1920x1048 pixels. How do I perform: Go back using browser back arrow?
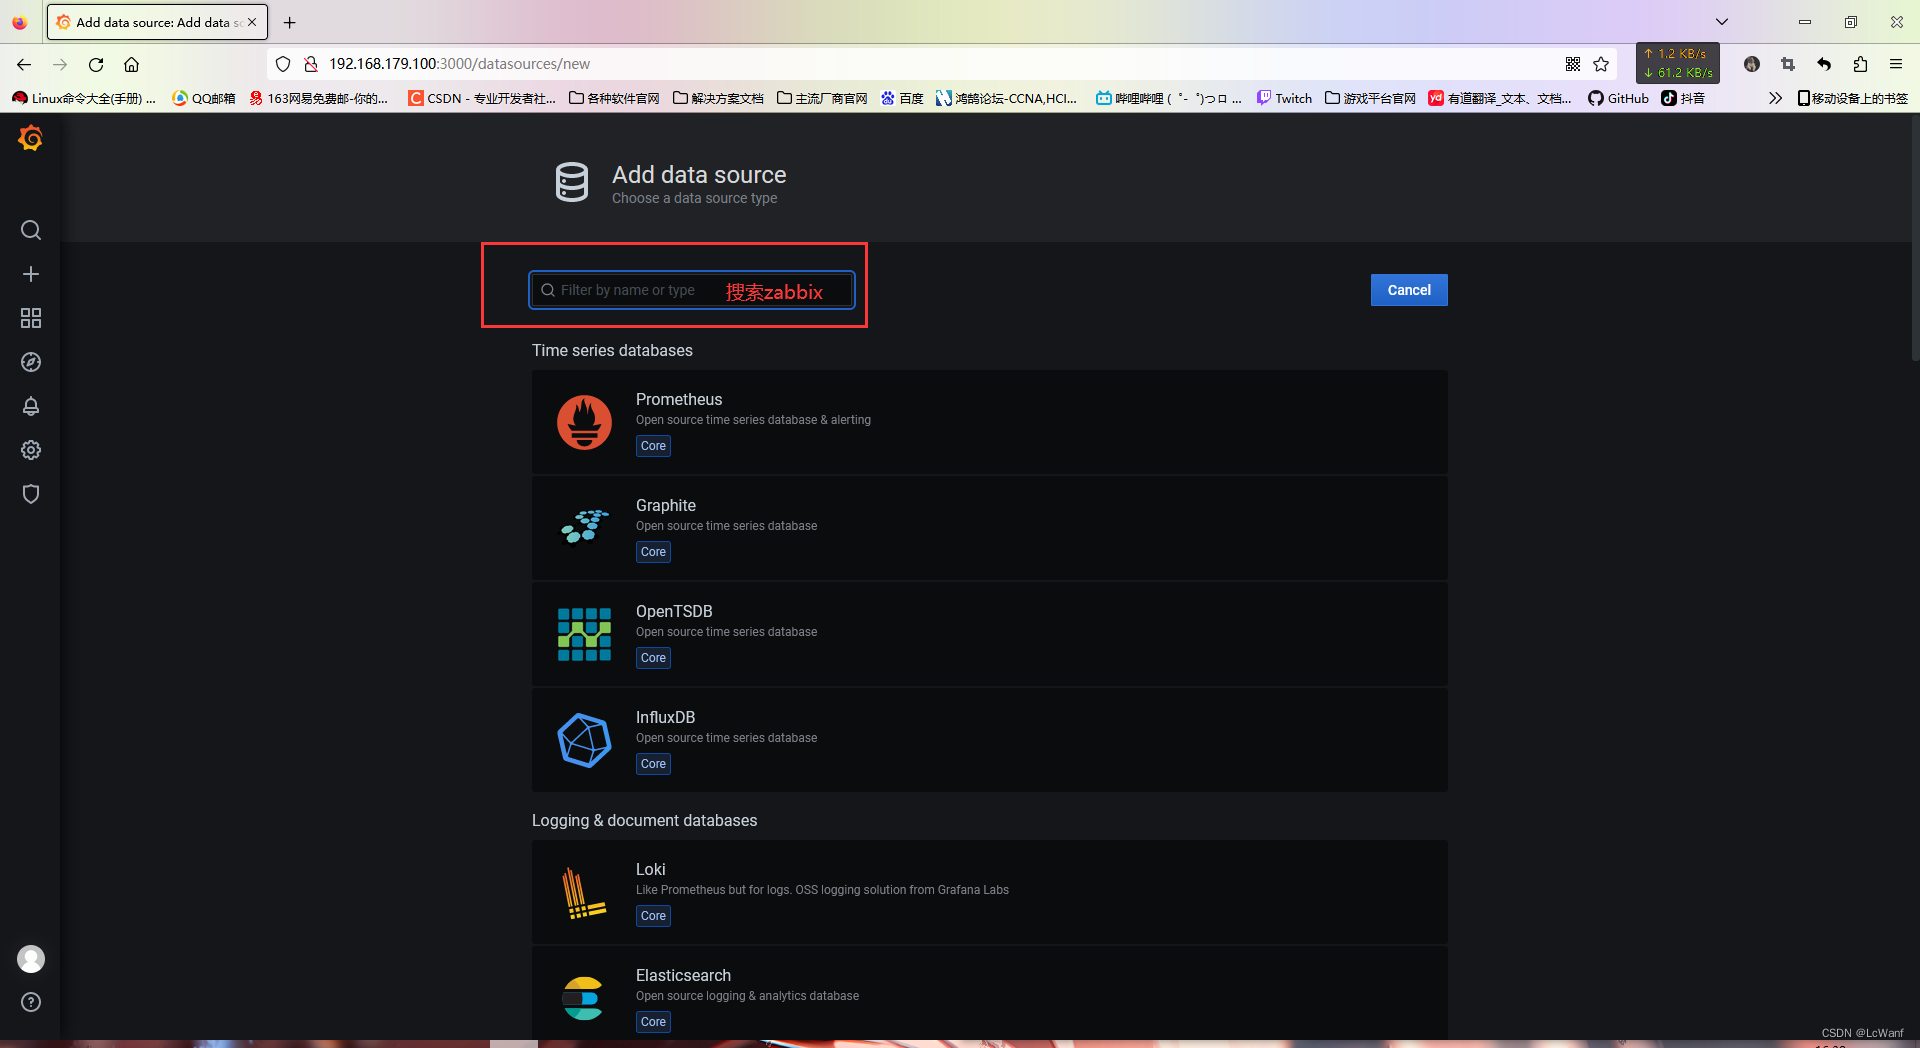coord(24,64)
